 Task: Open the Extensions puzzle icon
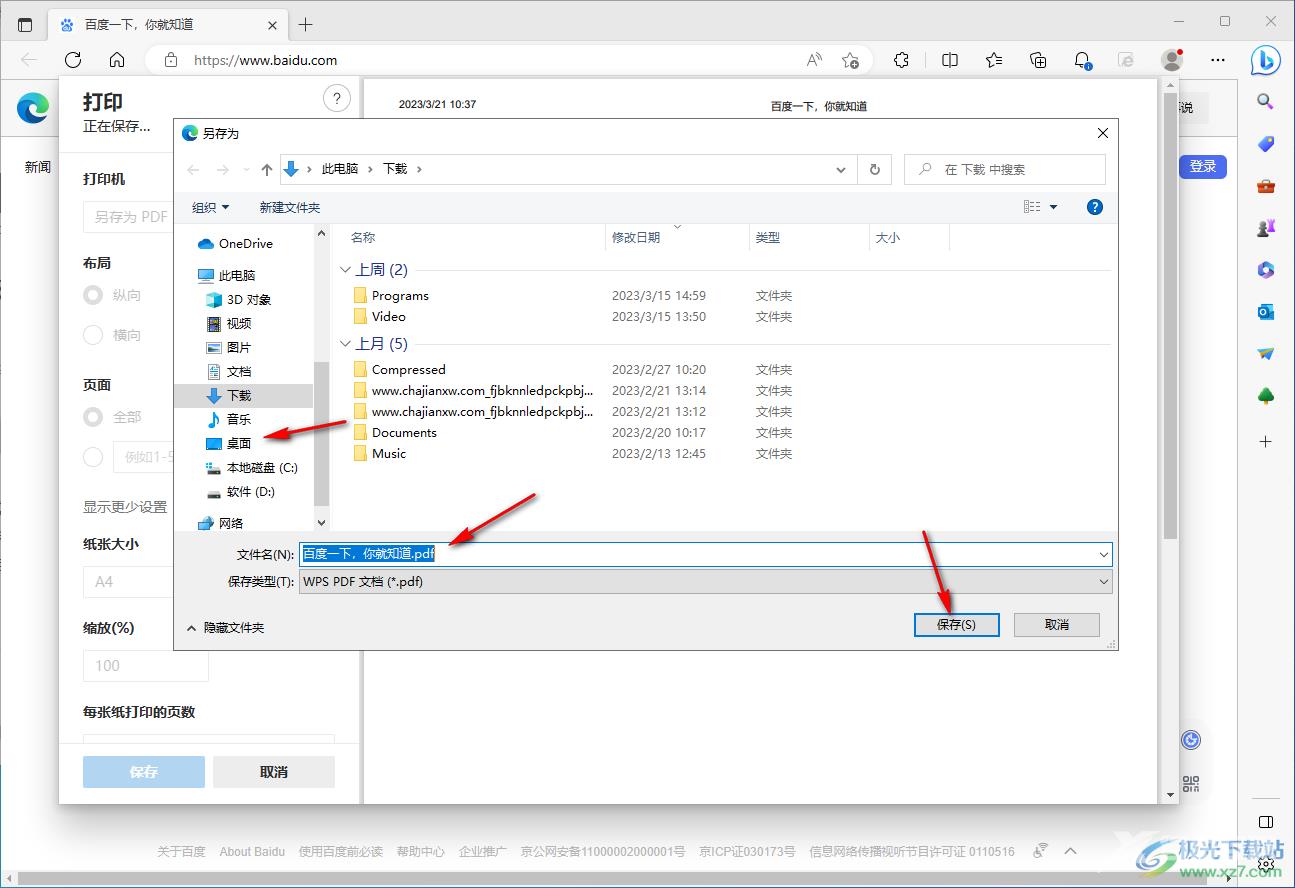[901, 60]
